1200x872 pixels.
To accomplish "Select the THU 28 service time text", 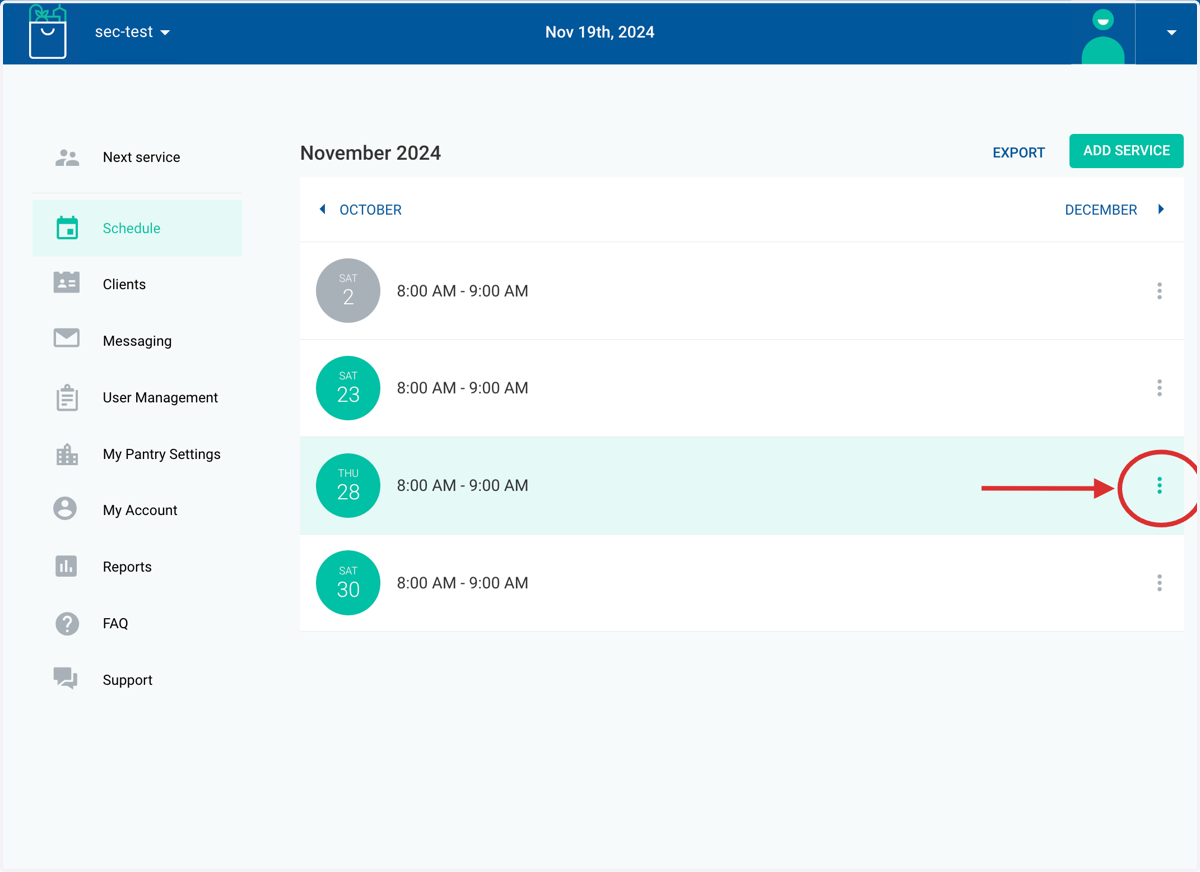I will (x=462, y=485).
